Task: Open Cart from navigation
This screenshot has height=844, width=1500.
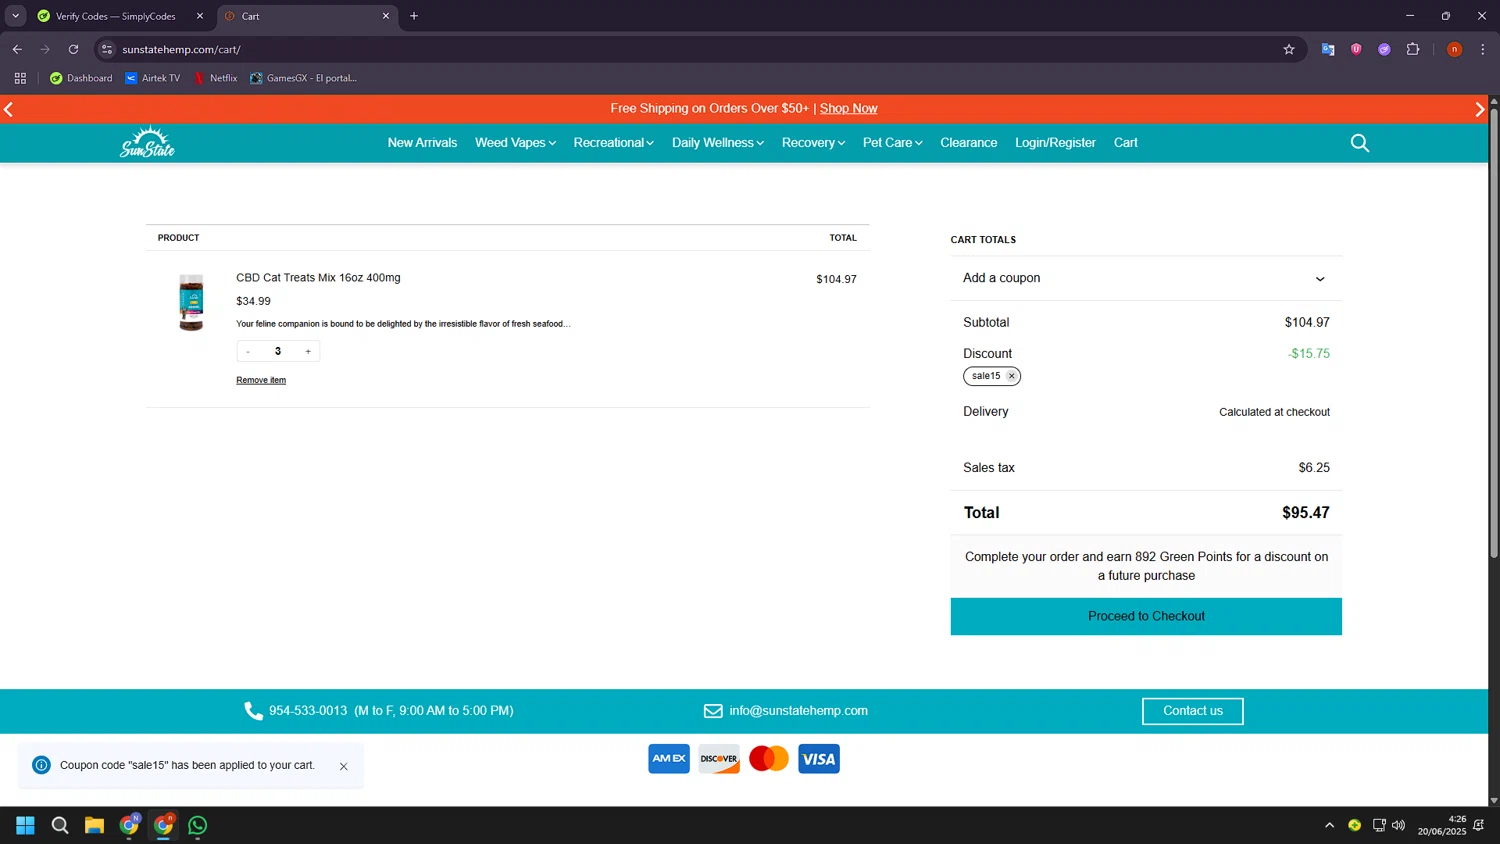Action: [x=1126, y=143]
